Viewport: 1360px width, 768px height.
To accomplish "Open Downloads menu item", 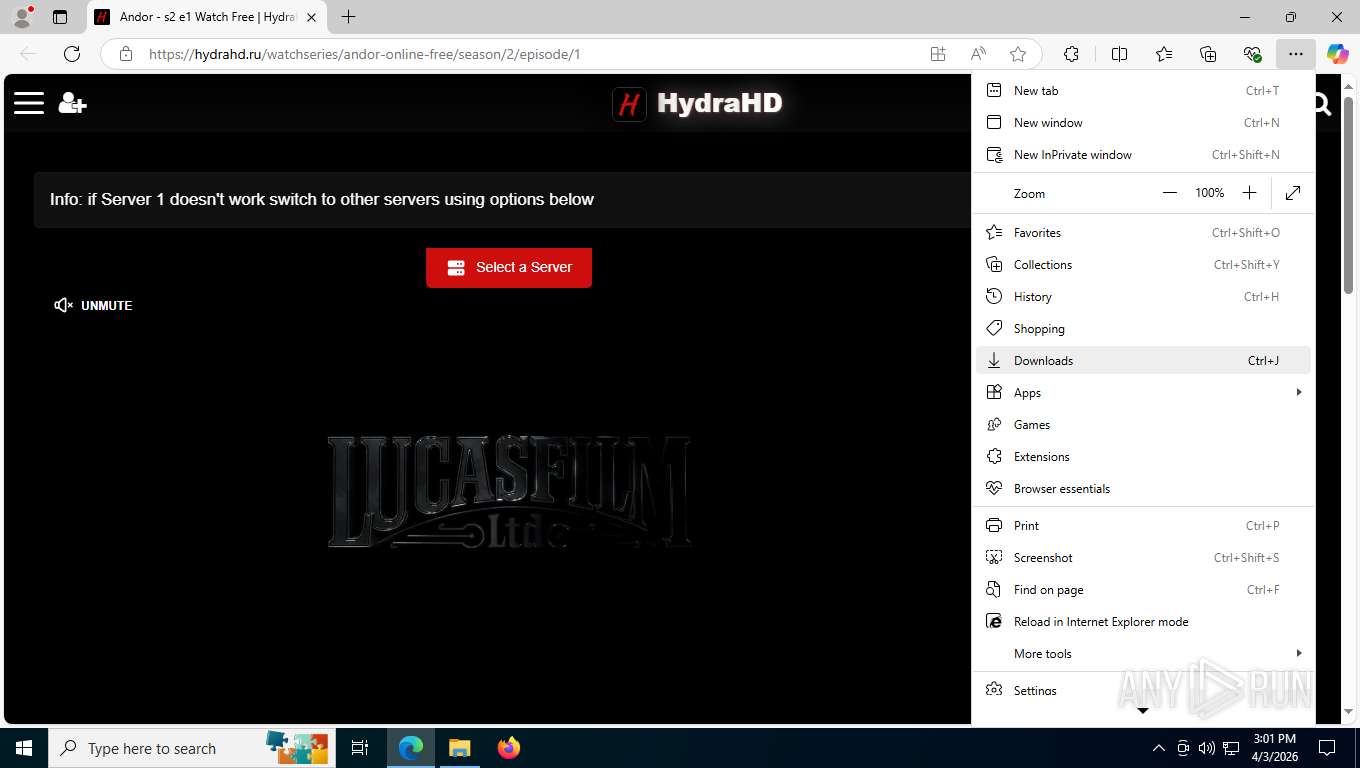I will coord(1143,360).
